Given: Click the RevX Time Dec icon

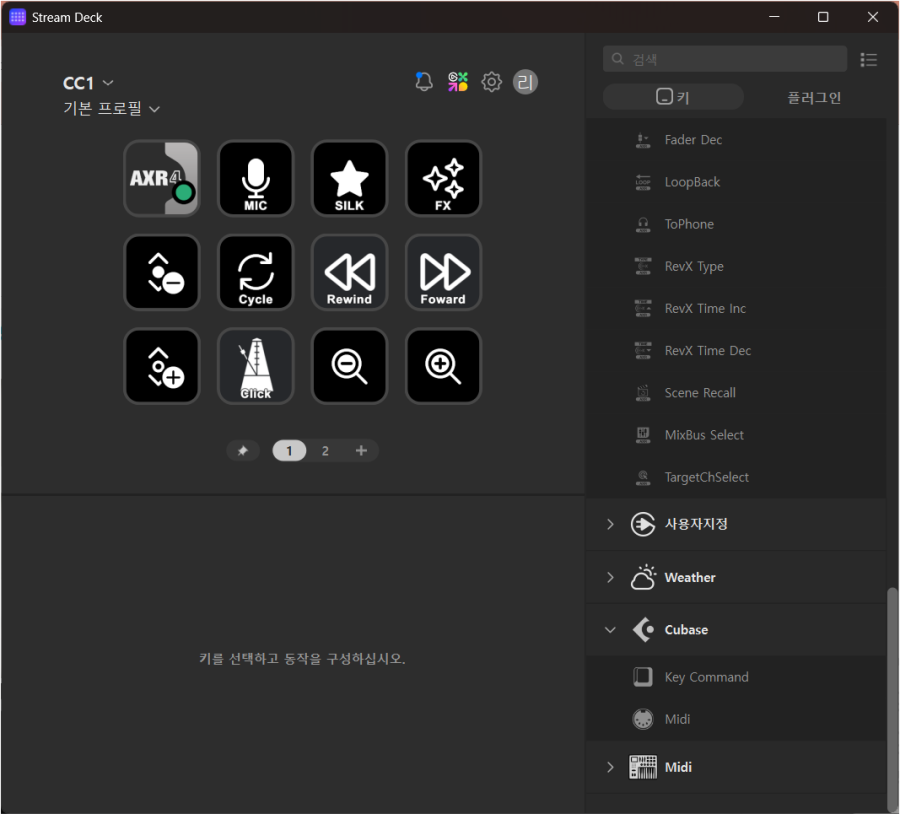Looking at the screenshot, I should tap(643, 350).
